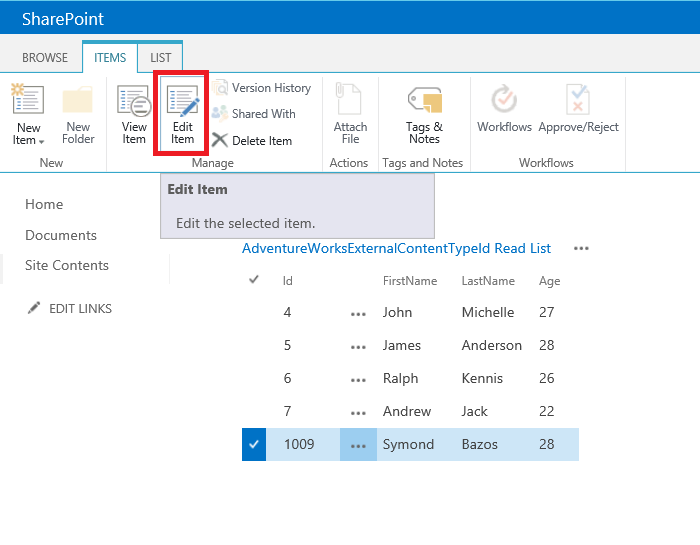The height and width of the screenshot is (545, 700).
Task: Click the Approve/Reject icon
Action: (578, 99)
